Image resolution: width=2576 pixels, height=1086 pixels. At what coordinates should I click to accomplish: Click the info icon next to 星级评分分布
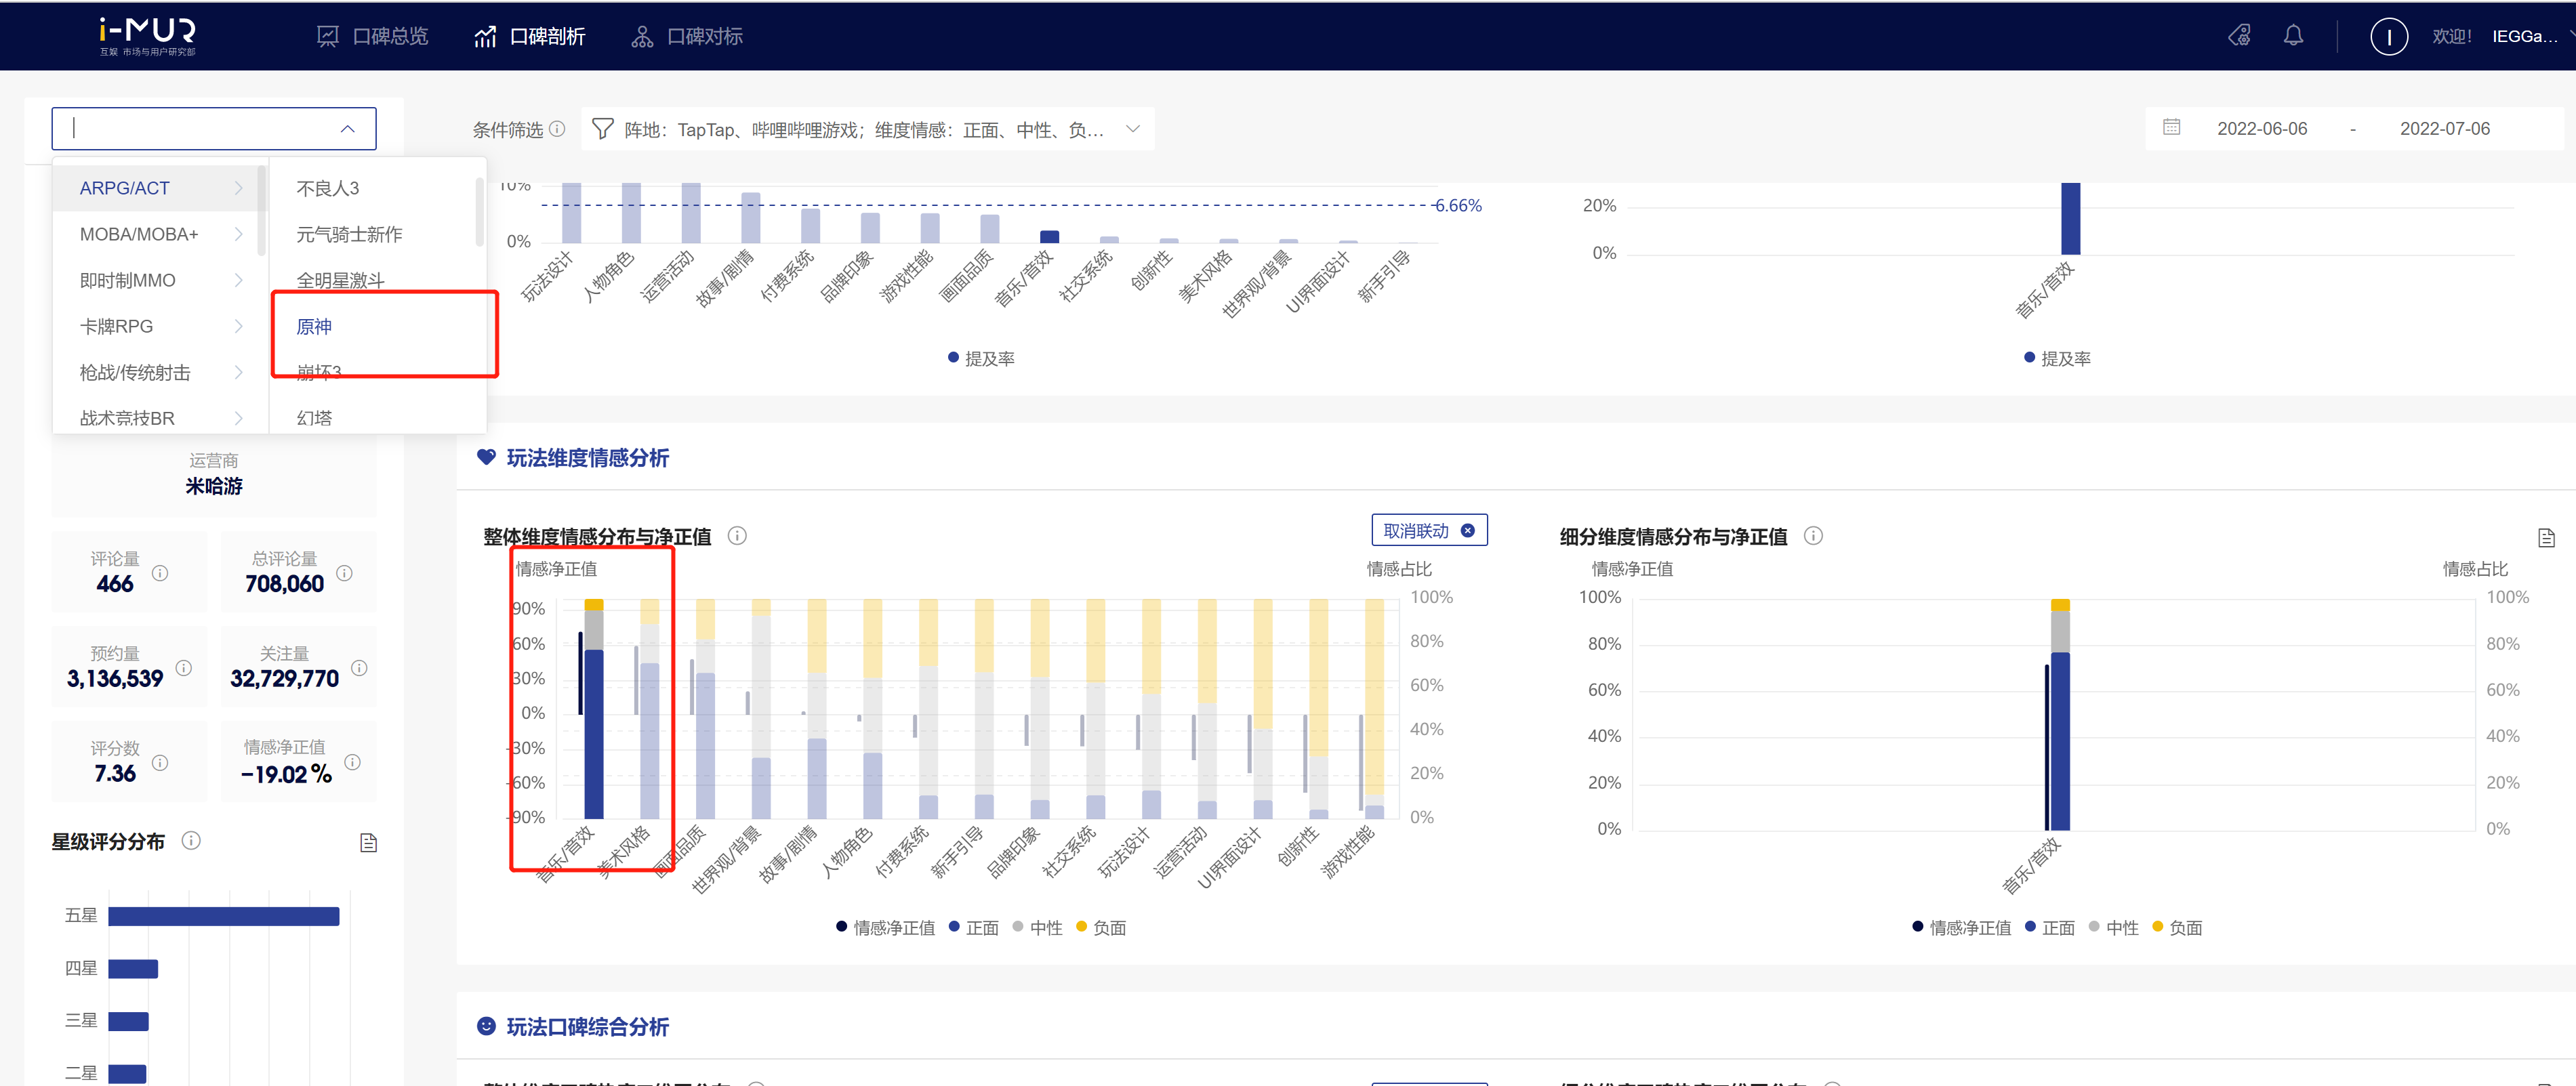click(191, 841)
